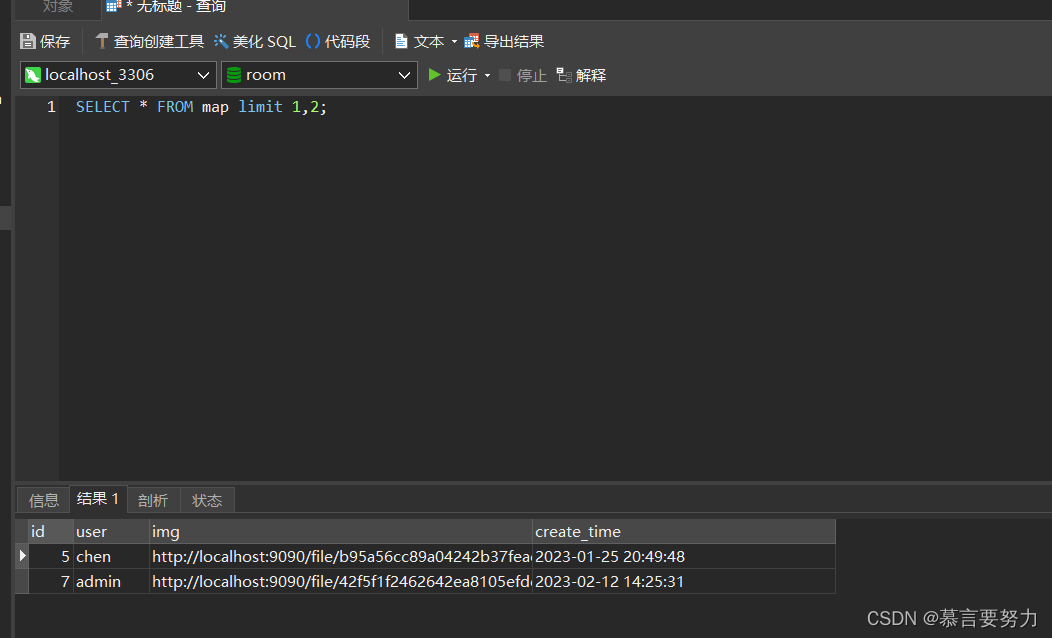Viewport: 1052px width, 638px height.
Task: Click the row selector for admin row
Action: [22, 581]
